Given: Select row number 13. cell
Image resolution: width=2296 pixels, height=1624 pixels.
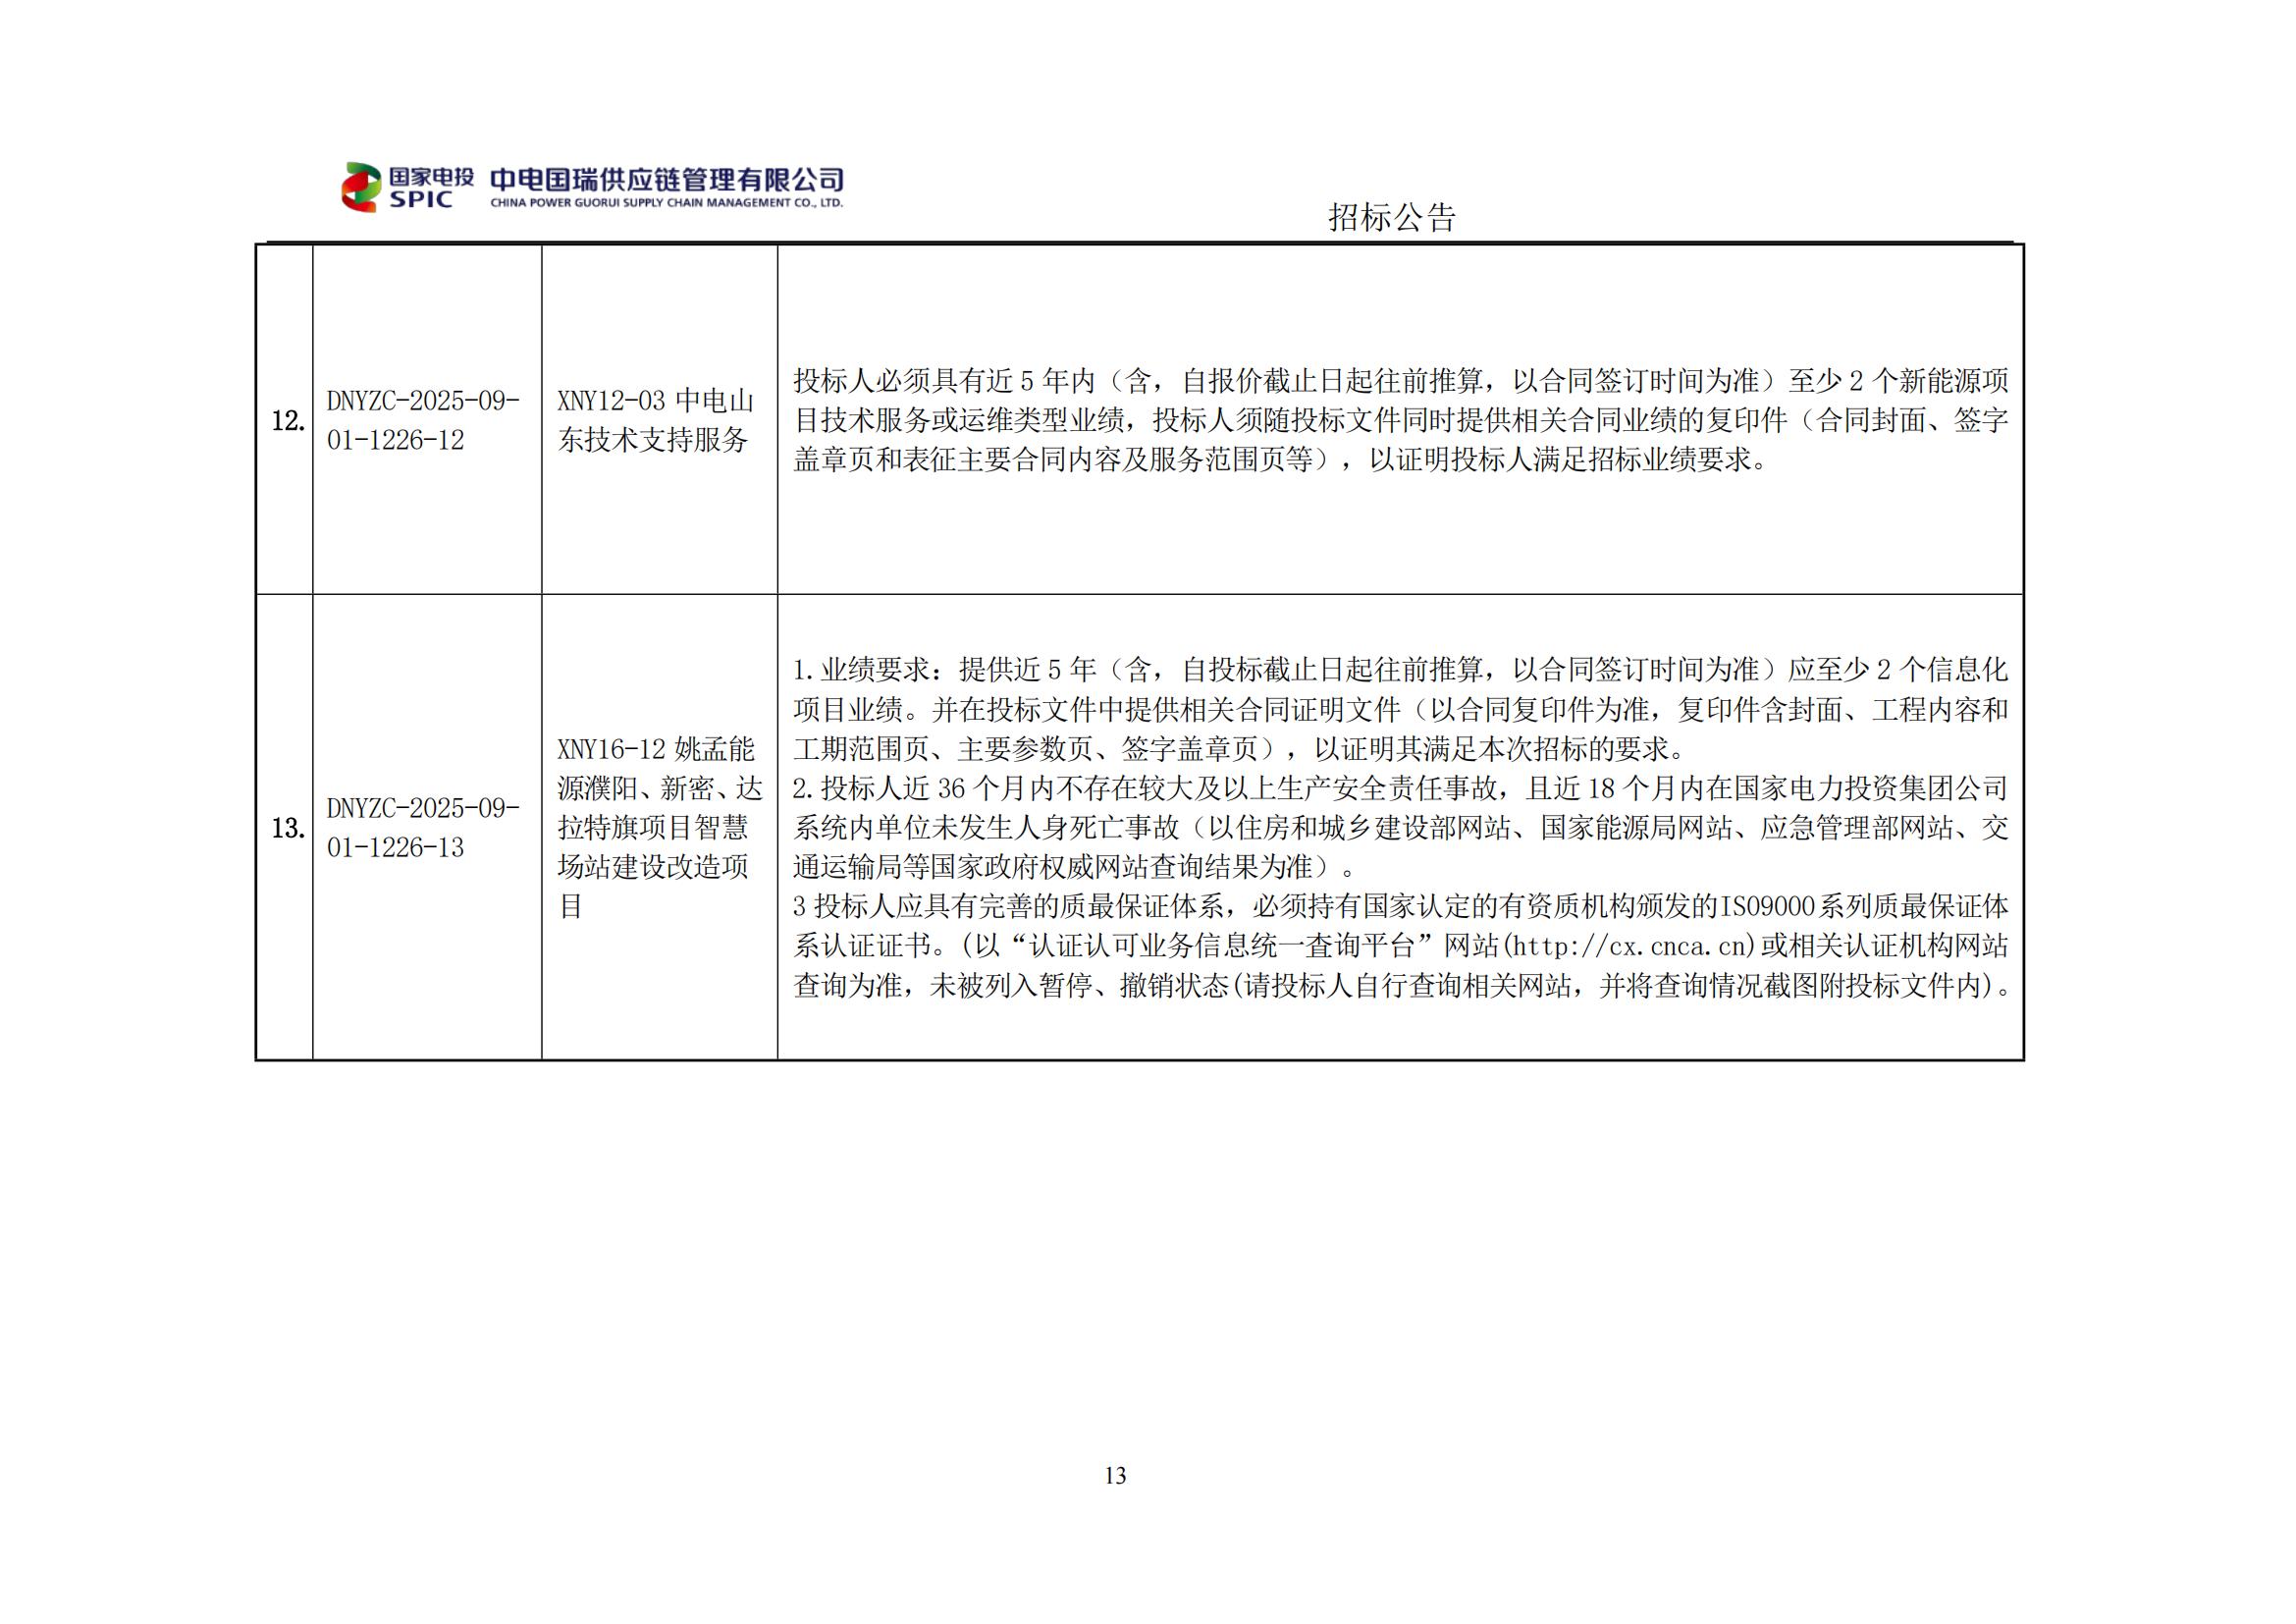Looking at the screenshot, I should tap(288, 828).
